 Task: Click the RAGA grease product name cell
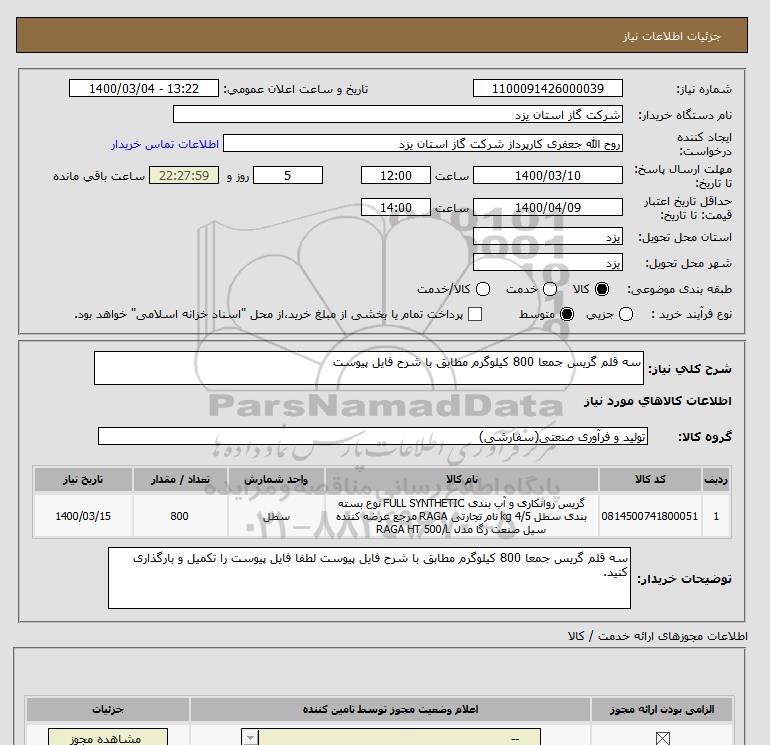pos(462,516)
